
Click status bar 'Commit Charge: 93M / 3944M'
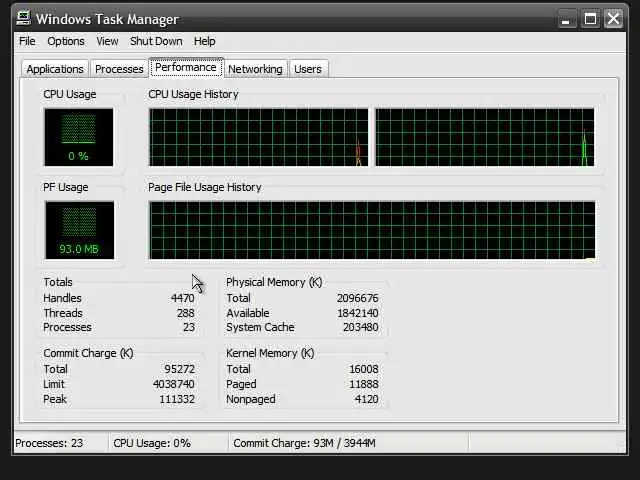tap(304, 443)
